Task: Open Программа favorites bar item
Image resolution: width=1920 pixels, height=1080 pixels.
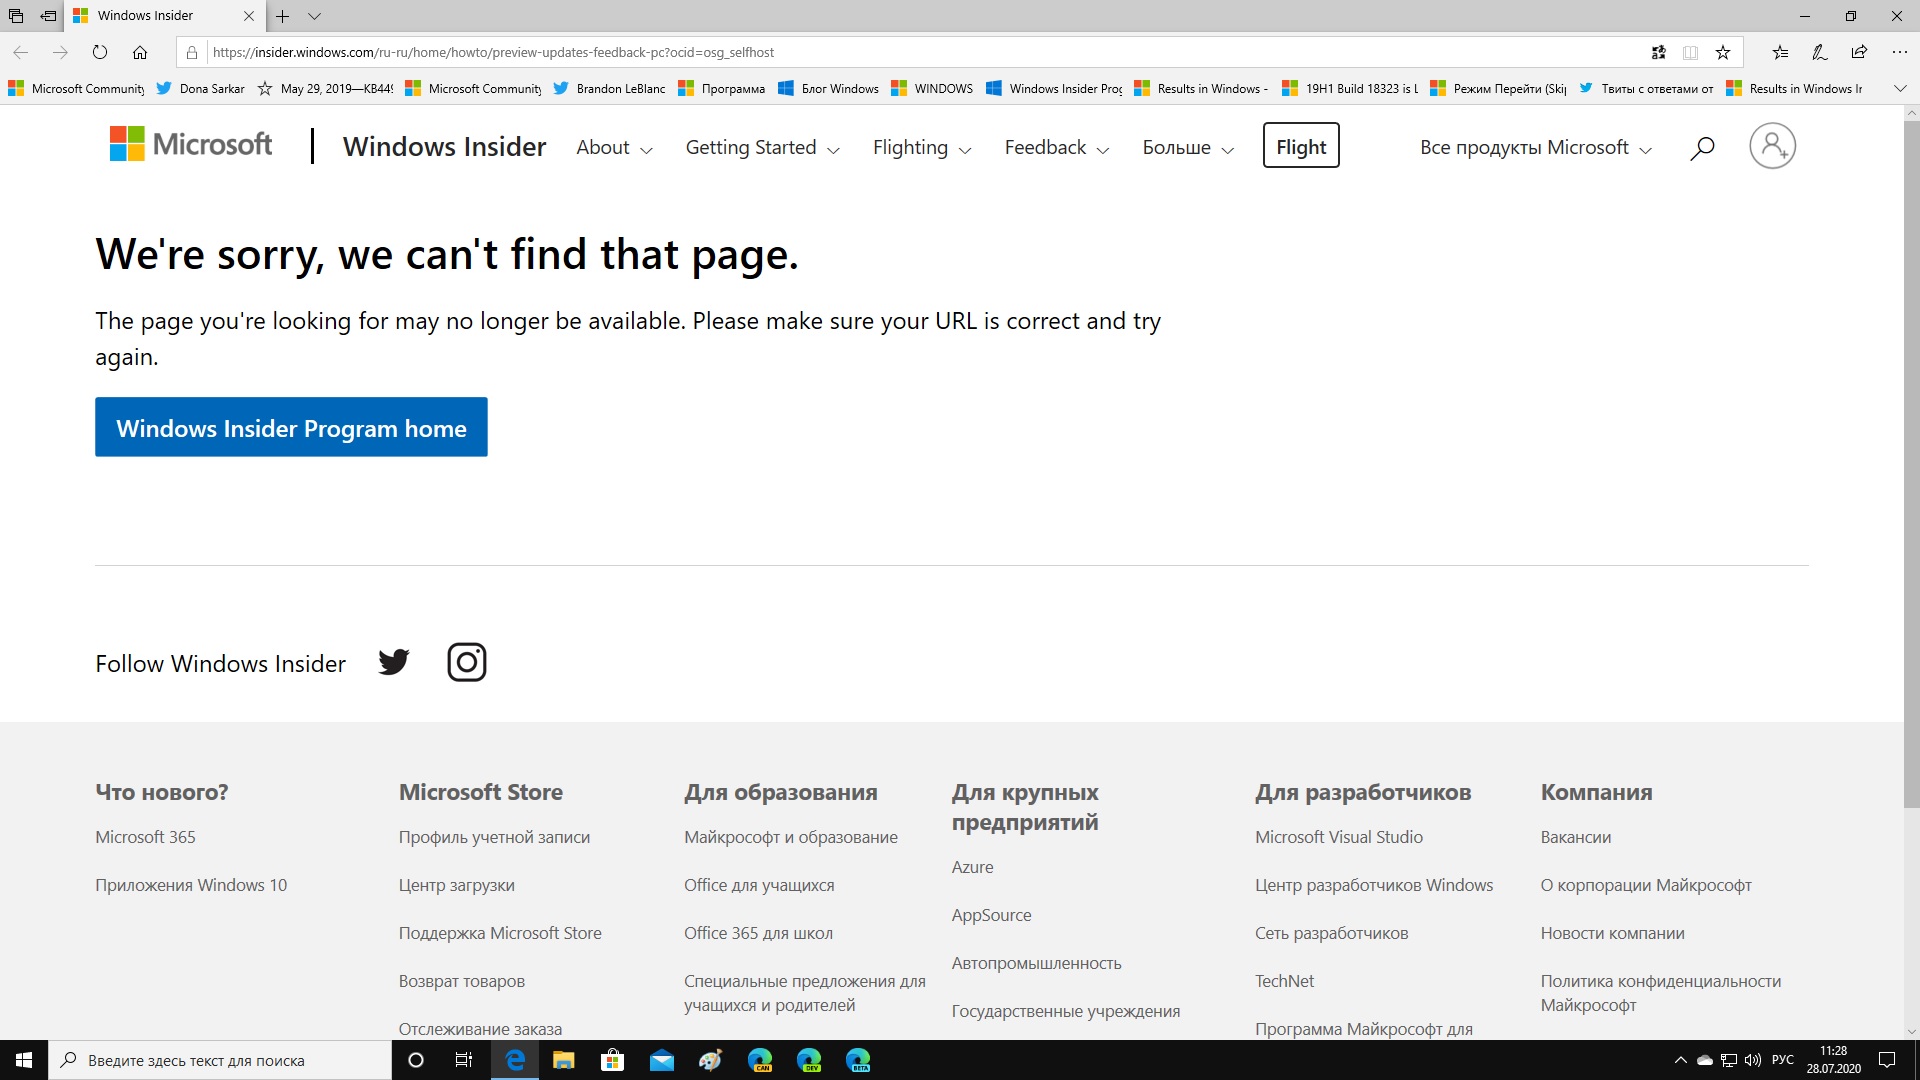Action: [x=721, y=88]
